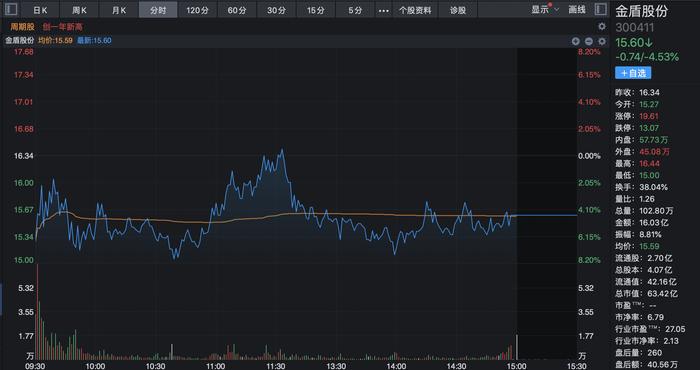Viewport: 700px width, 370px height.
Task: Select the 60分 period tab
Action: [237, 10]
